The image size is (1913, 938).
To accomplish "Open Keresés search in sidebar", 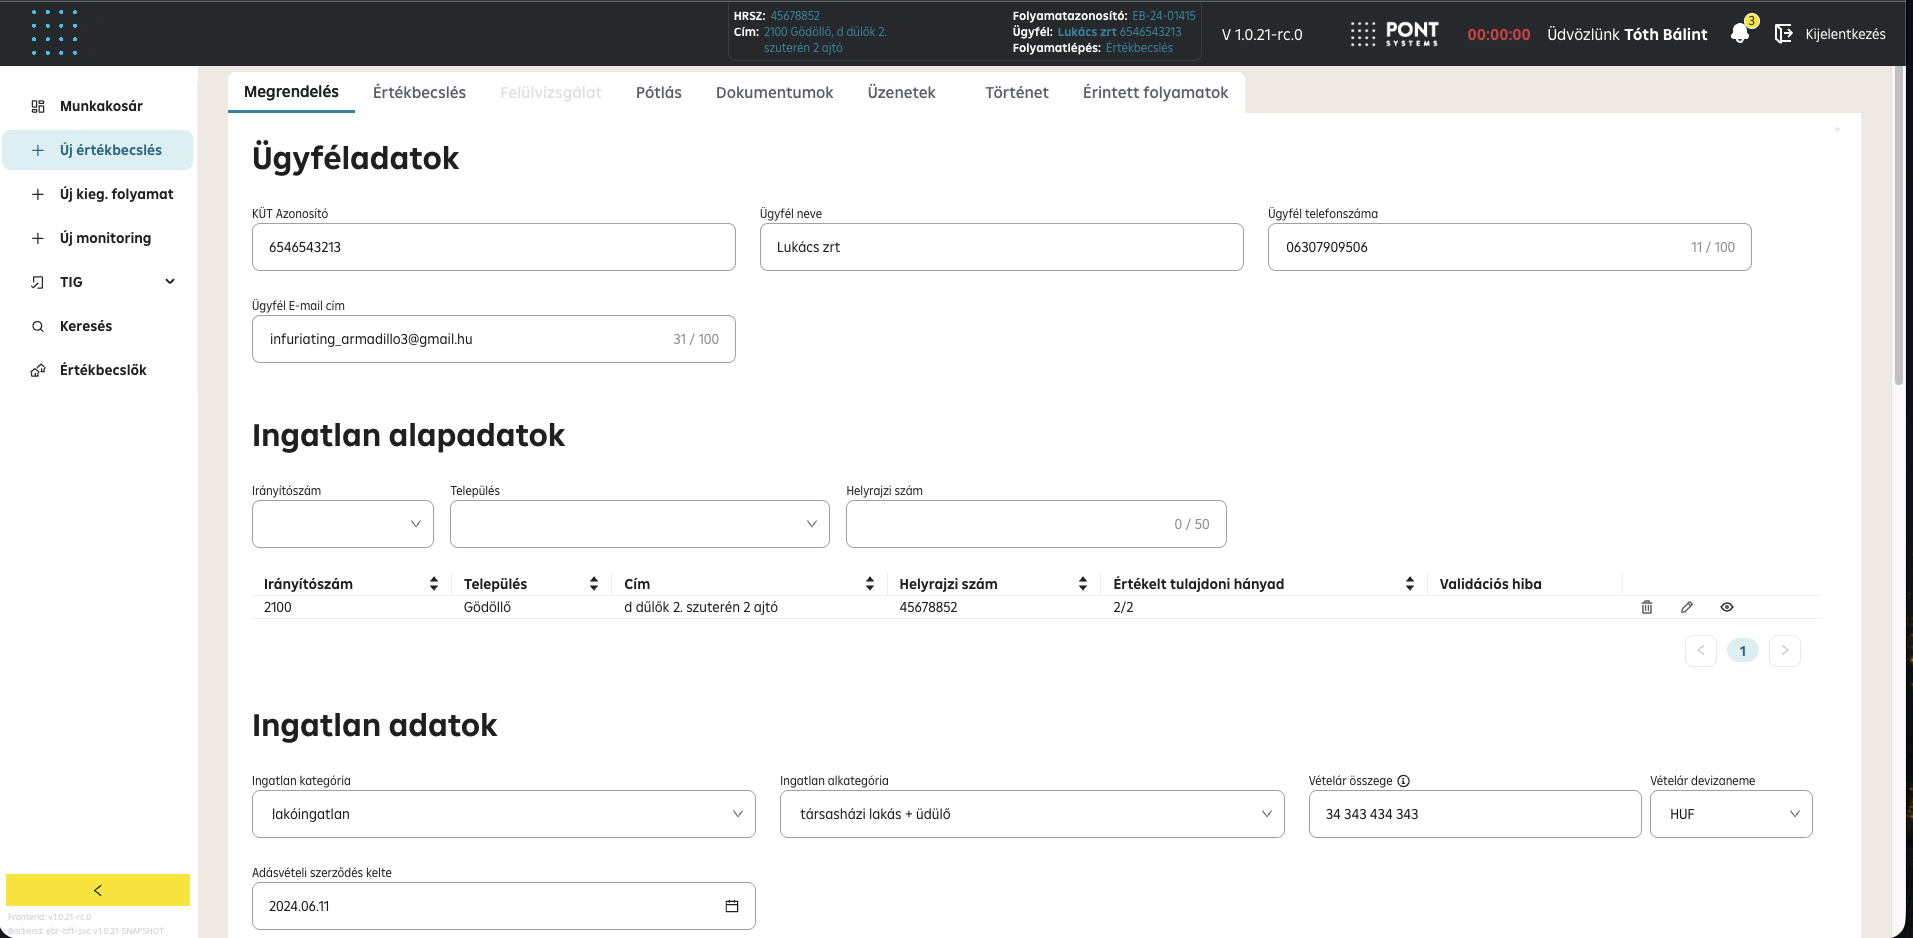I will point(86,326).
